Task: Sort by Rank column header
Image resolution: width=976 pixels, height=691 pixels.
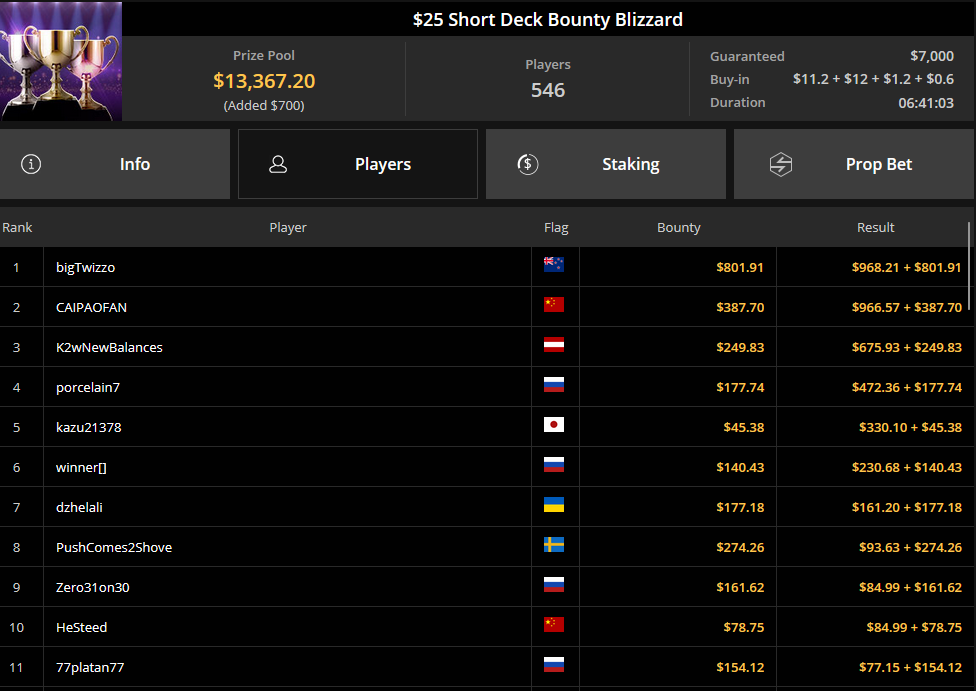Action: [17, 228]
